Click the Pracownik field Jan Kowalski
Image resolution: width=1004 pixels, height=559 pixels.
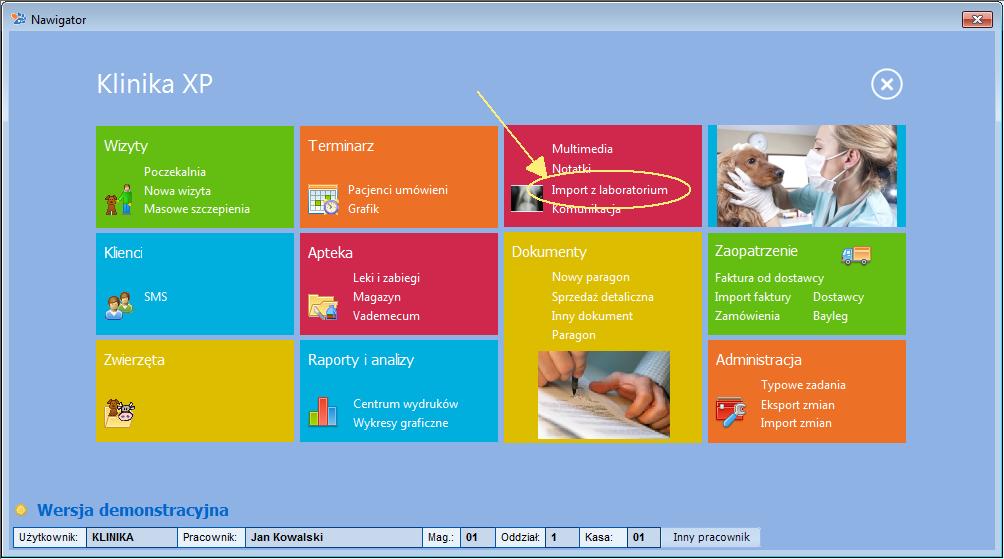(333, 537)
